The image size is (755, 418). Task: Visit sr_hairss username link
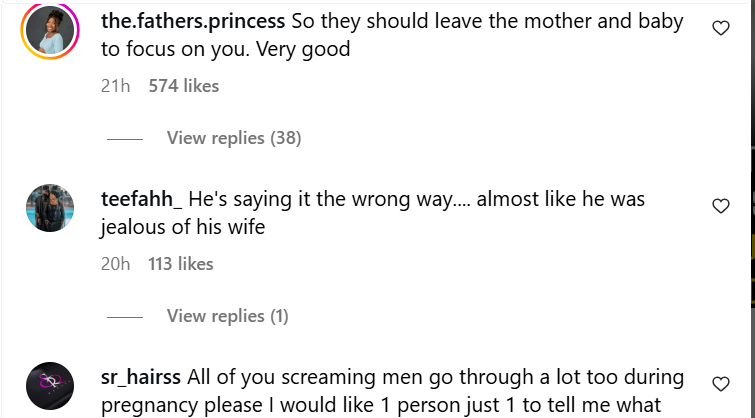coord(141,377)
